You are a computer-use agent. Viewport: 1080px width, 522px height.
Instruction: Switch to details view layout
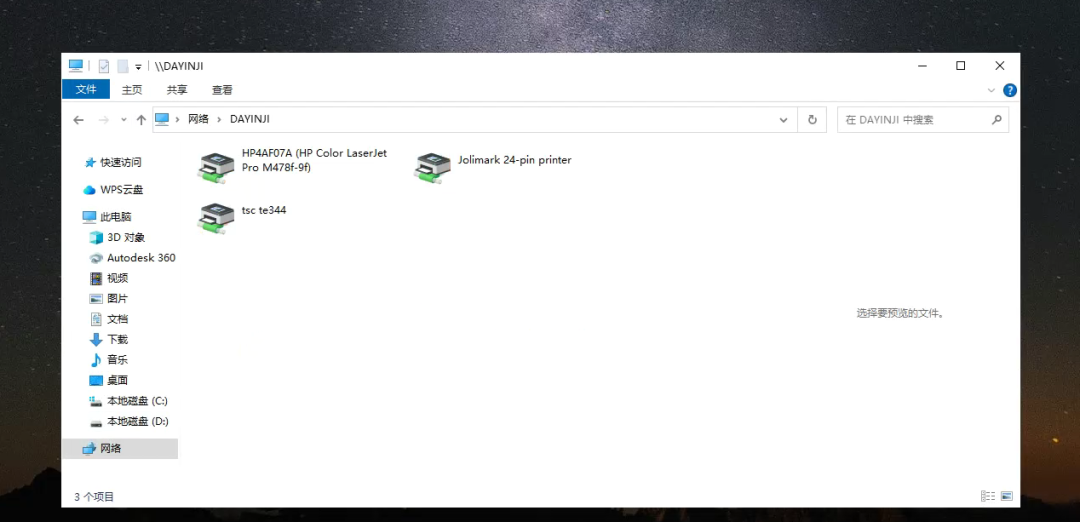coord(988,496)
